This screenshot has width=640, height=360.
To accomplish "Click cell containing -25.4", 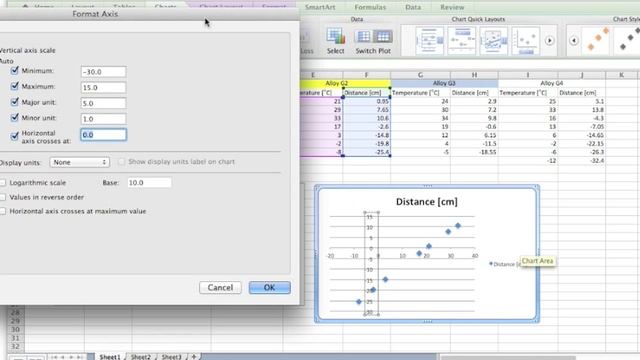I will tap(367, 152).
